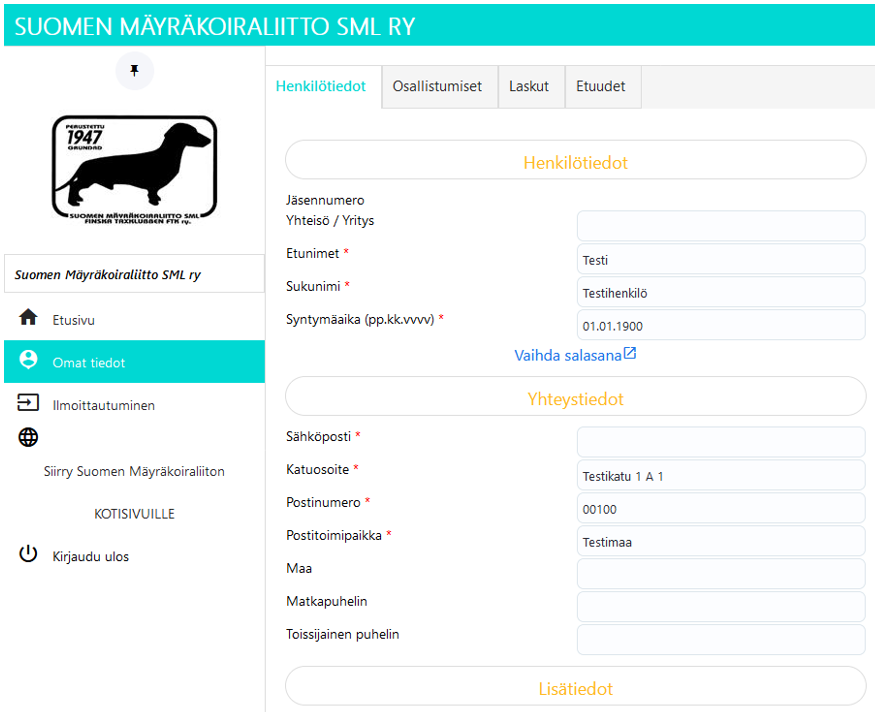This screenshot has width=875, height=712.
Task: Click the Ilmoittautuminen login arrow icon
Action: pos(28,404)
